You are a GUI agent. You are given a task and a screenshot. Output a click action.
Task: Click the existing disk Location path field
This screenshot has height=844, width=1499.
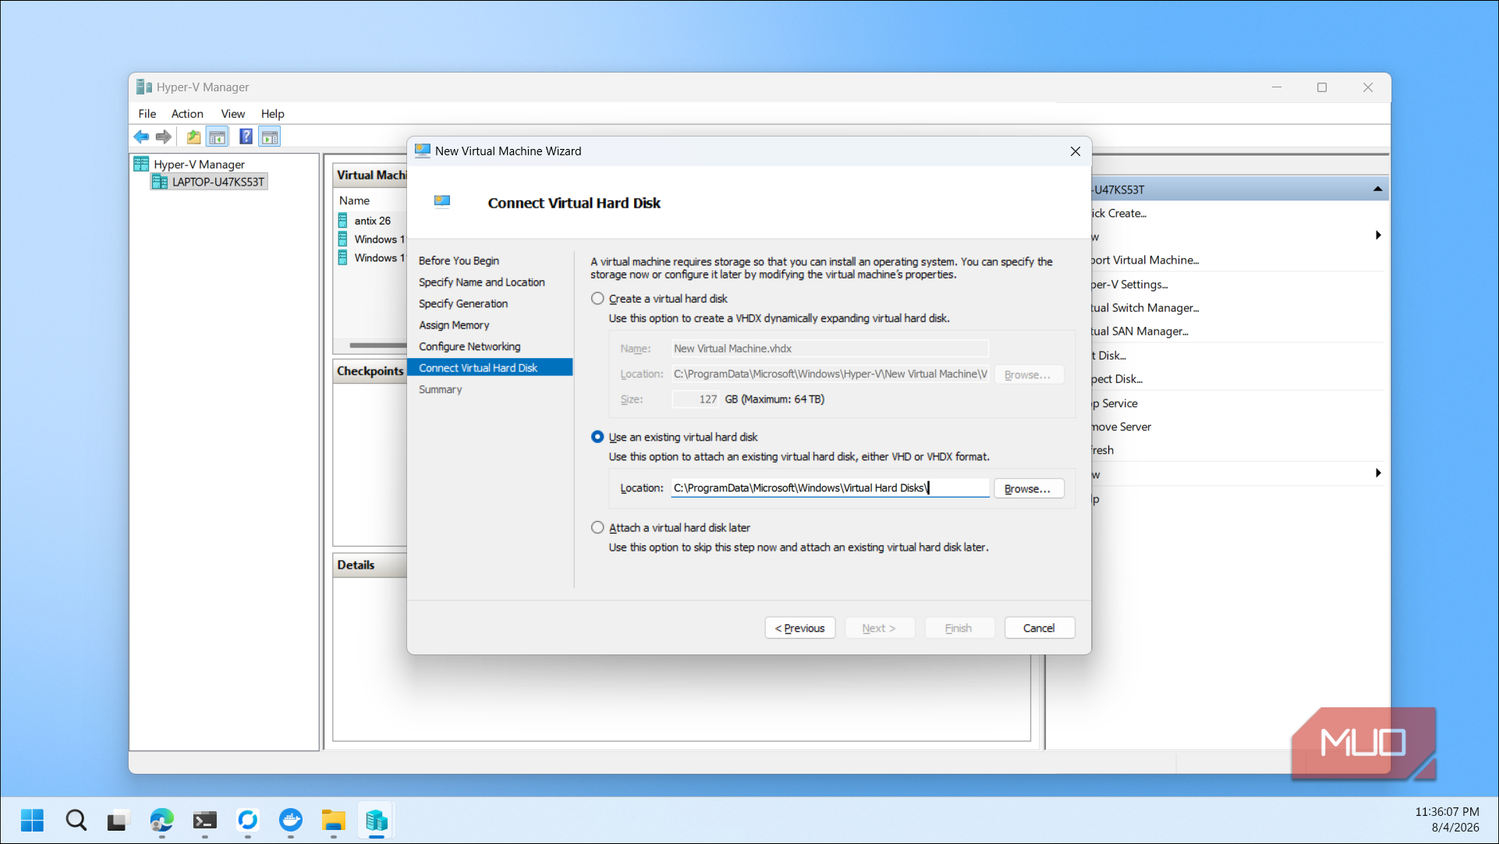pos(830,488)
